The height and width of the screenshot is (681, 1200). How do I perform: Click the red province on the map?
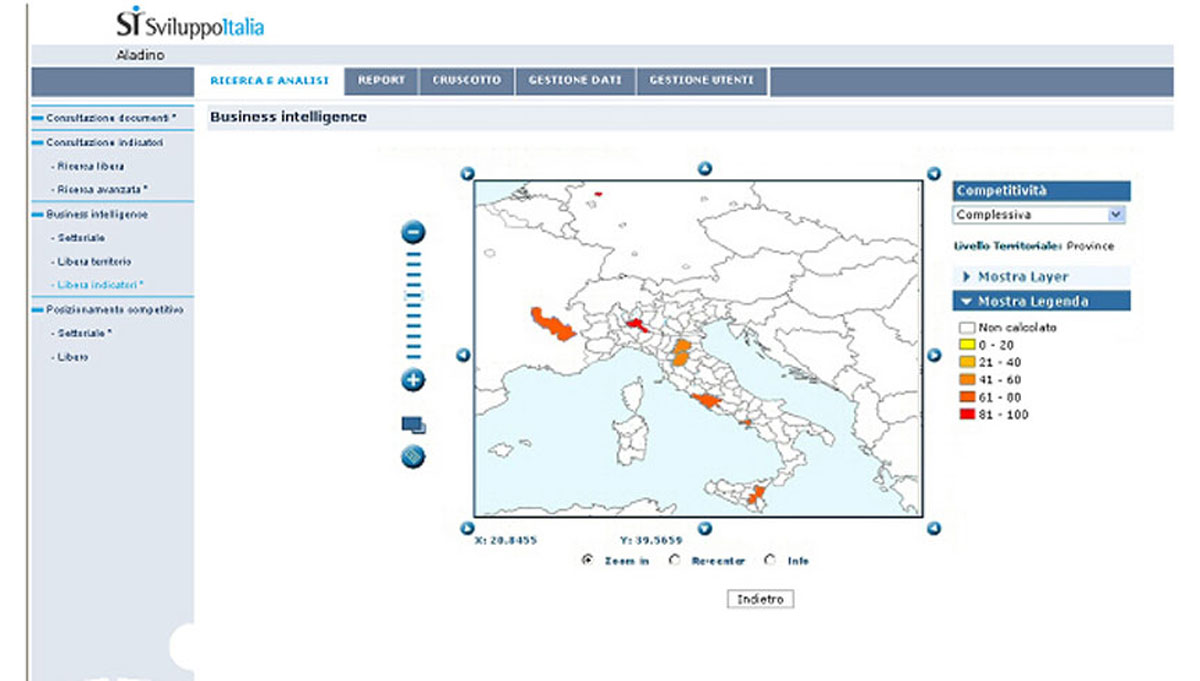click(637, 323)
